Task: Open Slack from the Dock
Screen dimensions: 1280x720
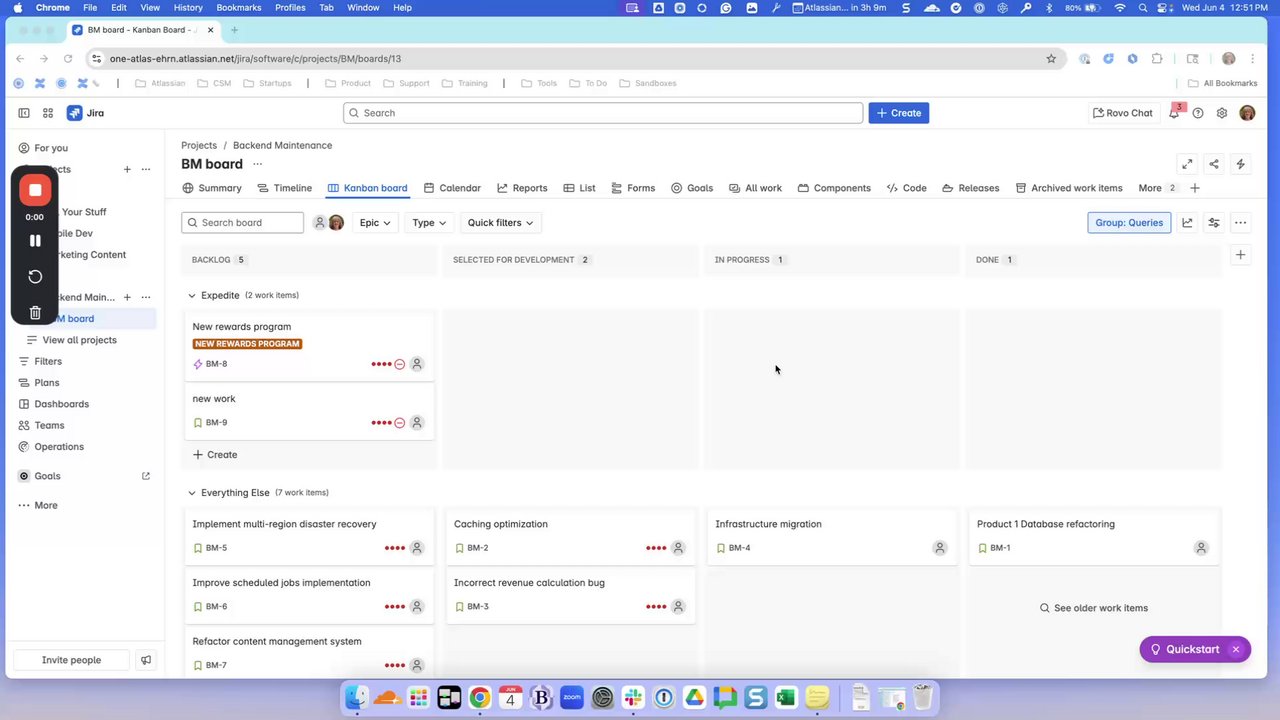Action: point(633,697)
